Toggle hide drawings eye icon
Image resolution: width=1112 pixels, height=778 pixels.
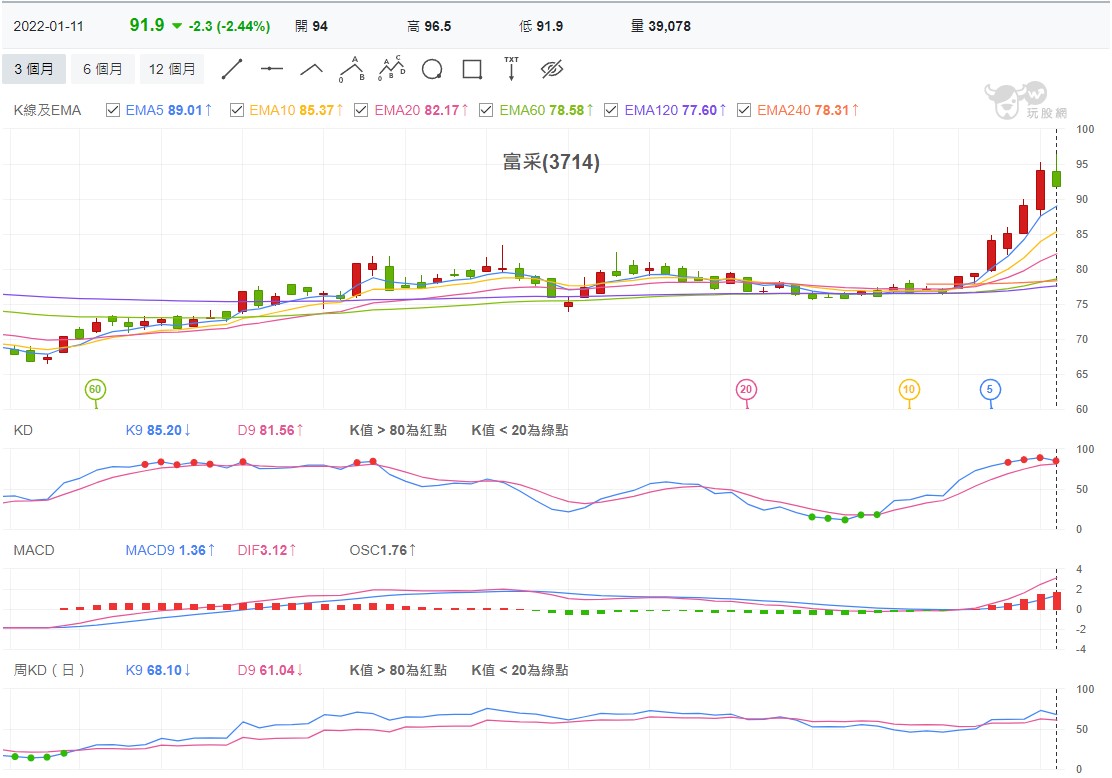pyautogui.click(x=552, y=69)
